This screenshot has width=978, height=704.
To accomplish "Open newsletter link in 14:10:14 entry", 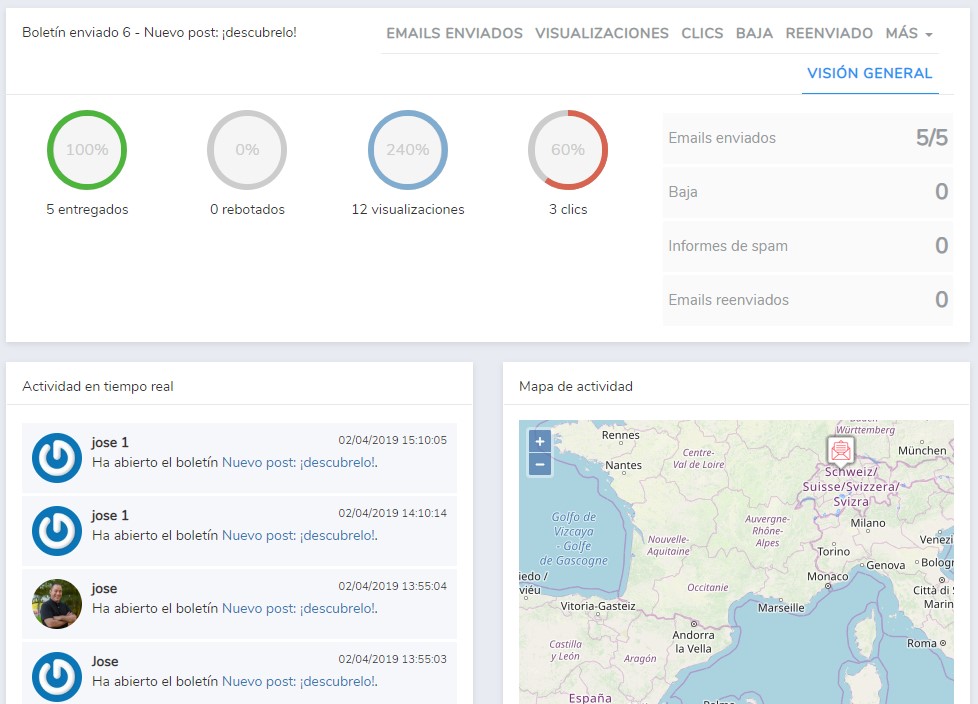I will [298, 536].
